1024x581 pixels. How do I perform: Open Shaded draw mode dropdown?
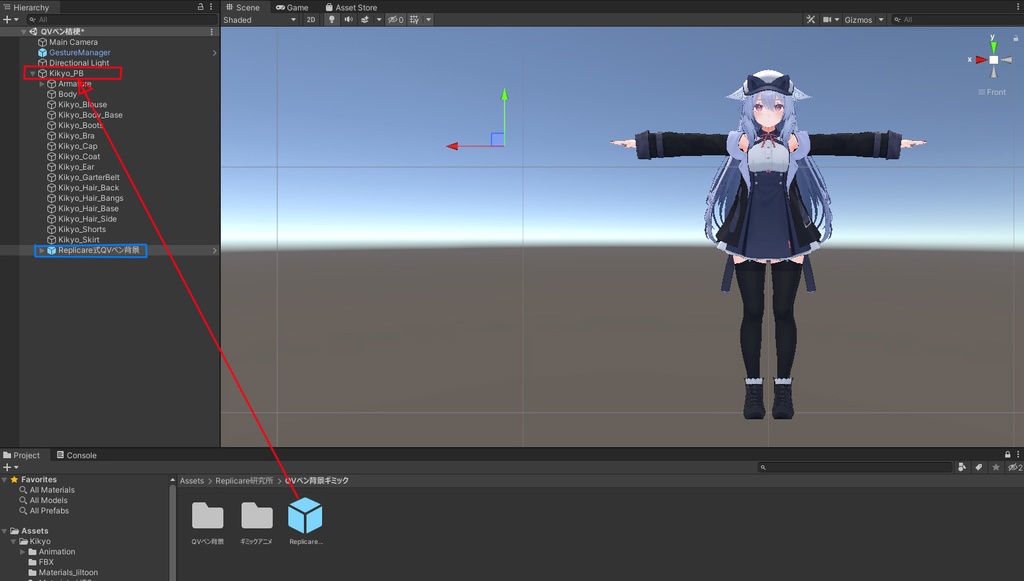tap(259, 20)
